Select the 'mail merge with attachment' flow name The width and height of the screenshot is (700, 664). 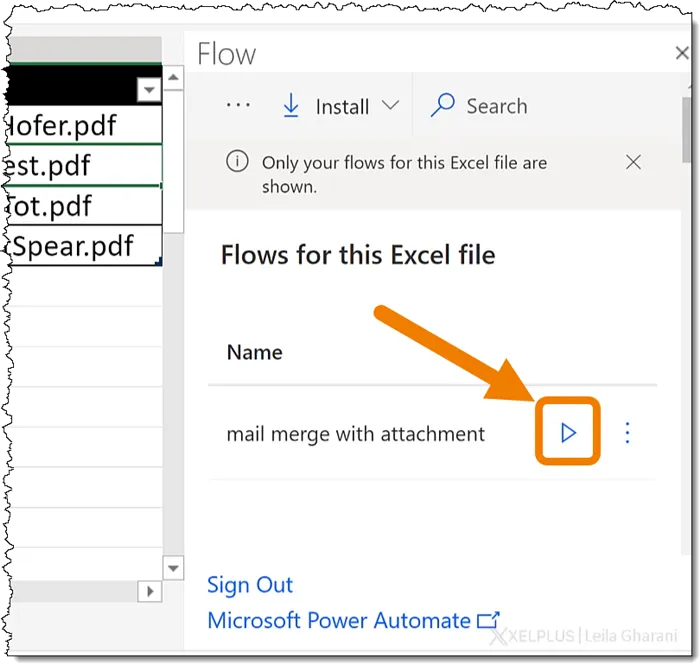click(x=355, y=434)
